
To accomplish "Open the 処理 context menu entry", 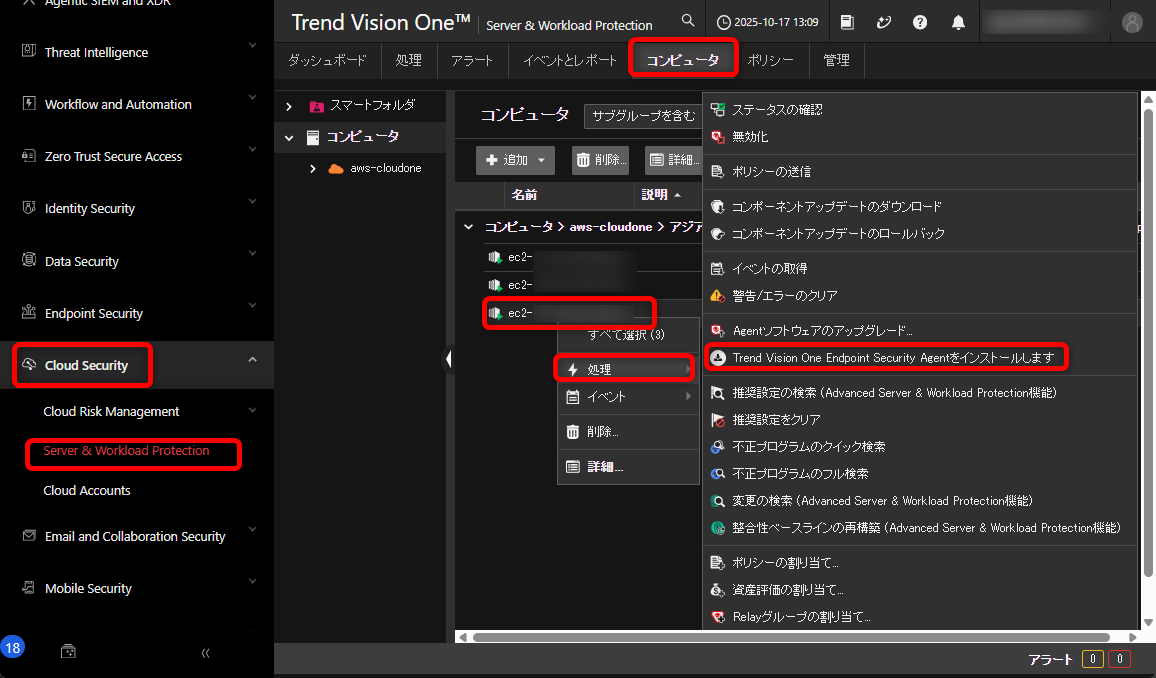I will (x=628, y=369).
